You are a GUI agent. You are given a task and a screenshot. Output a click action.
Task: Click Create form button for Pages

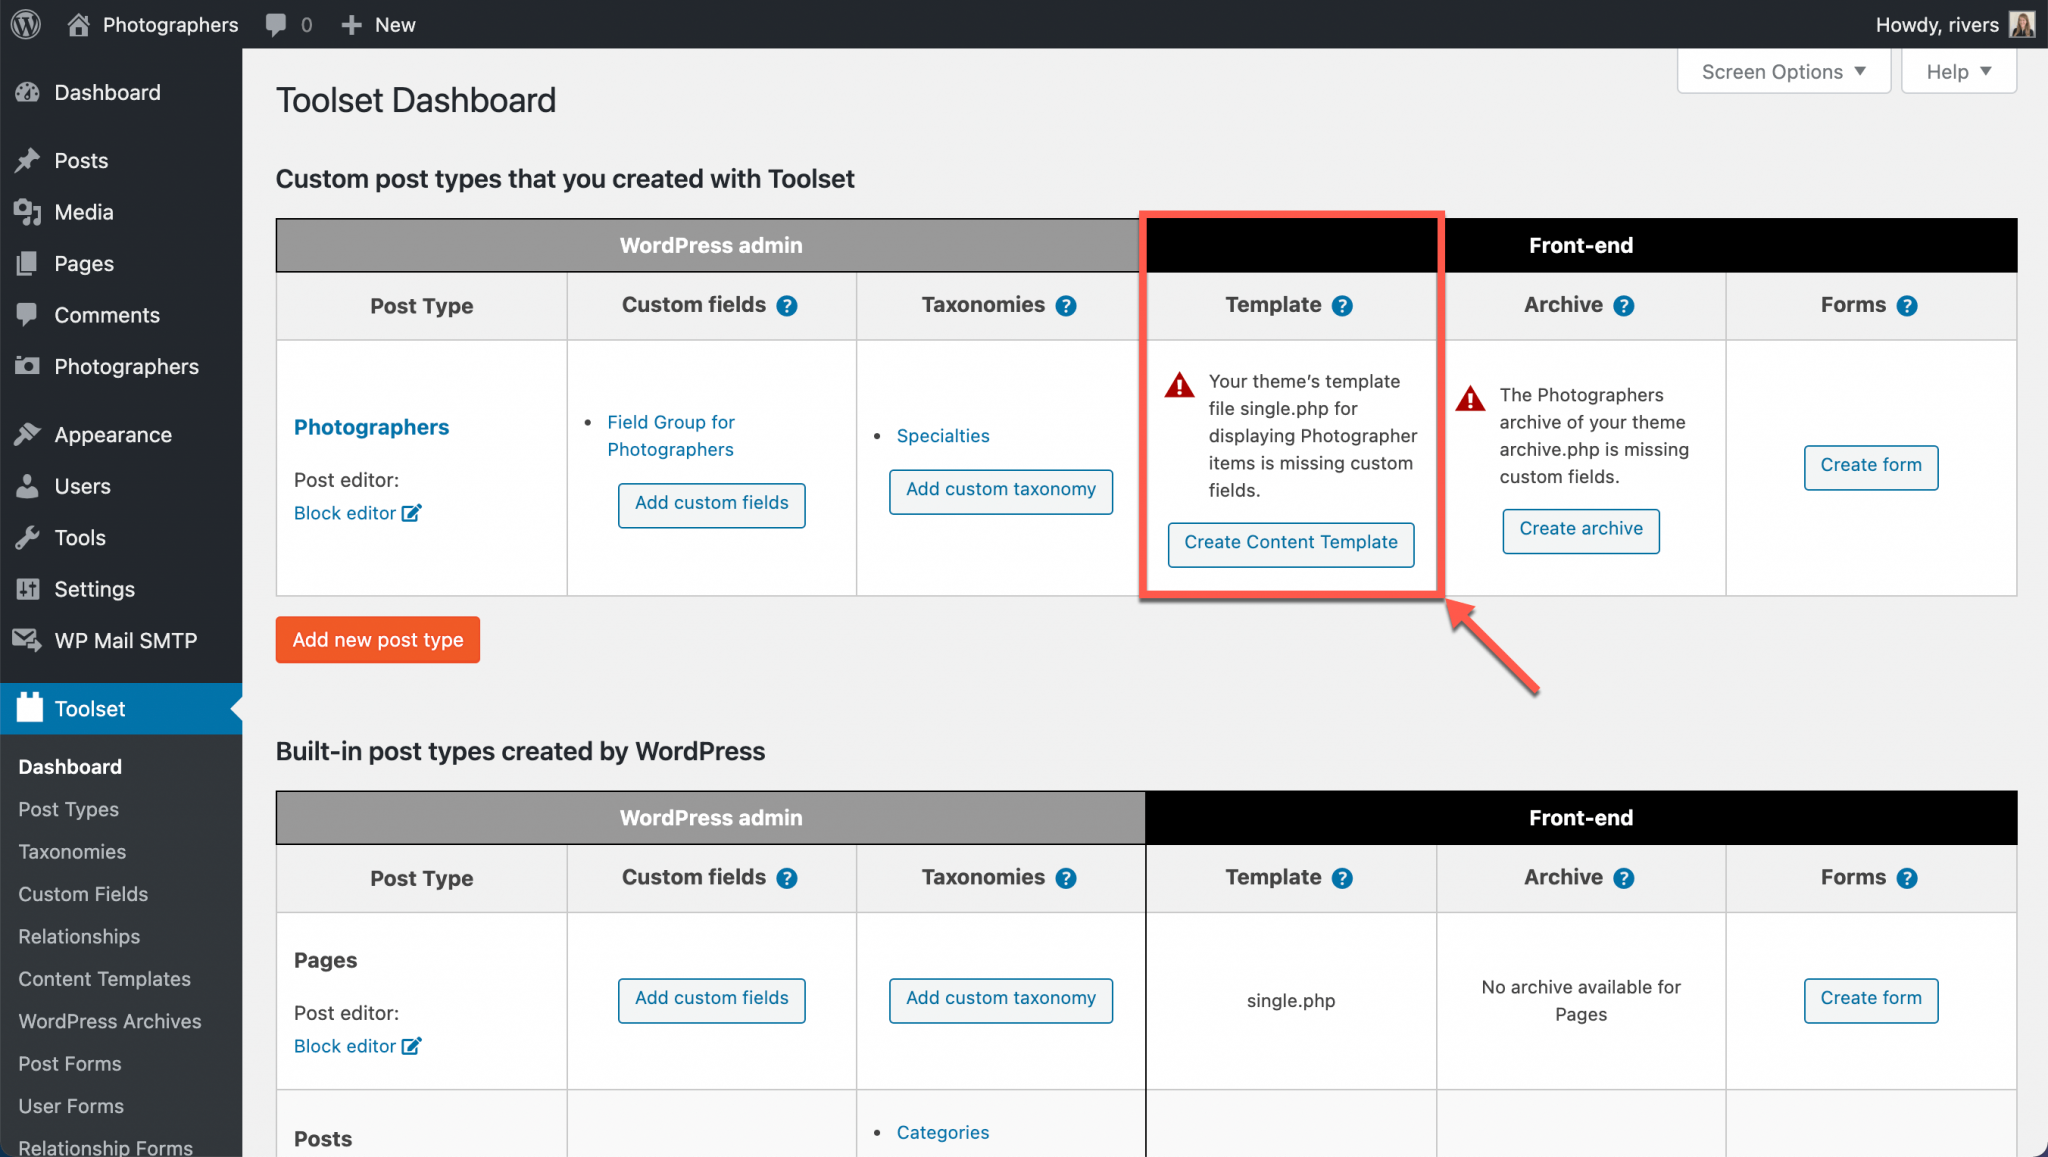coord(1871,1000)
